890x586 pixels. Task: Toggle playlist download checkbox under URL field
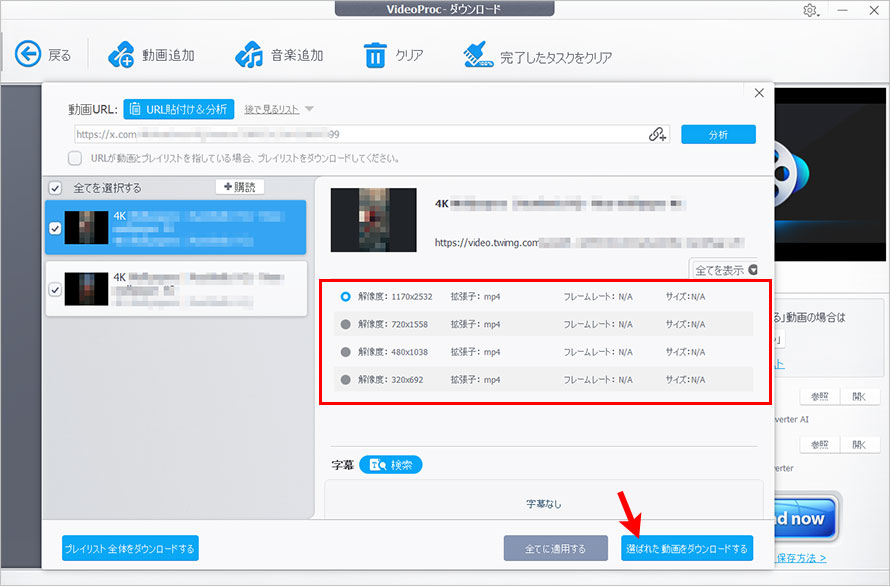pos(75,158)
